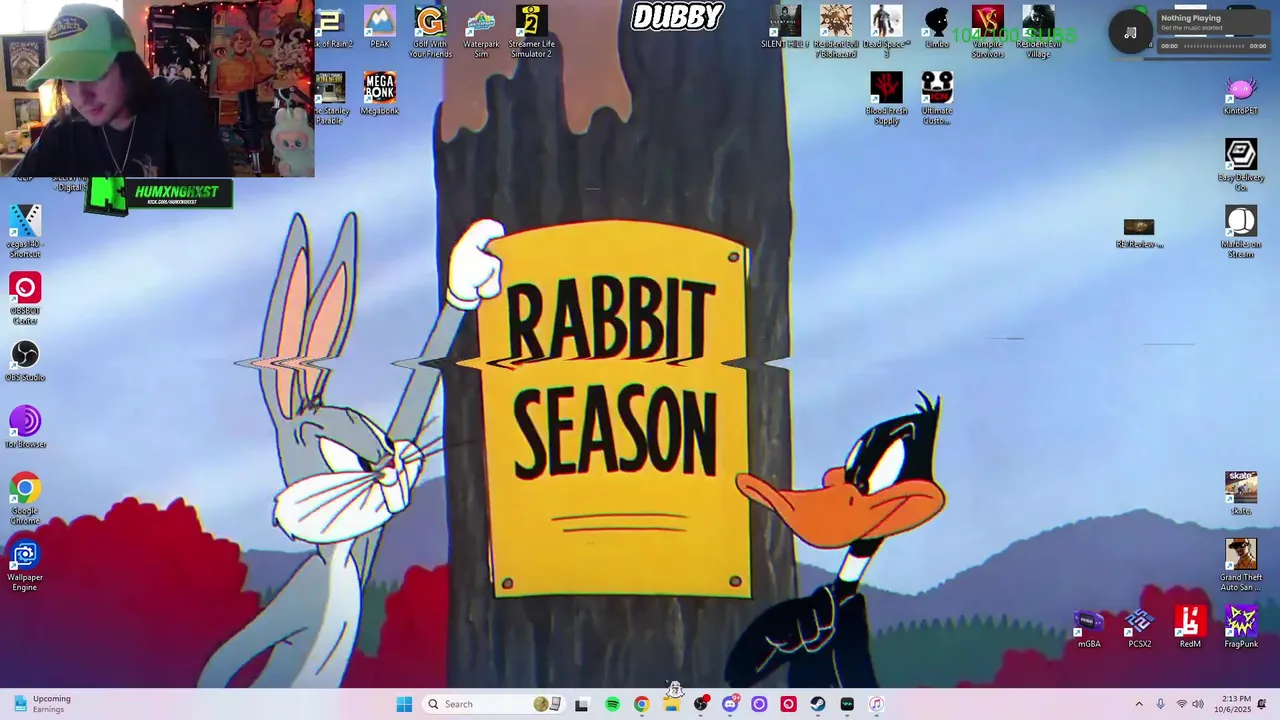Open File Explorer from the taskbar
The image size is (1280, 720).
click(671, 704)
